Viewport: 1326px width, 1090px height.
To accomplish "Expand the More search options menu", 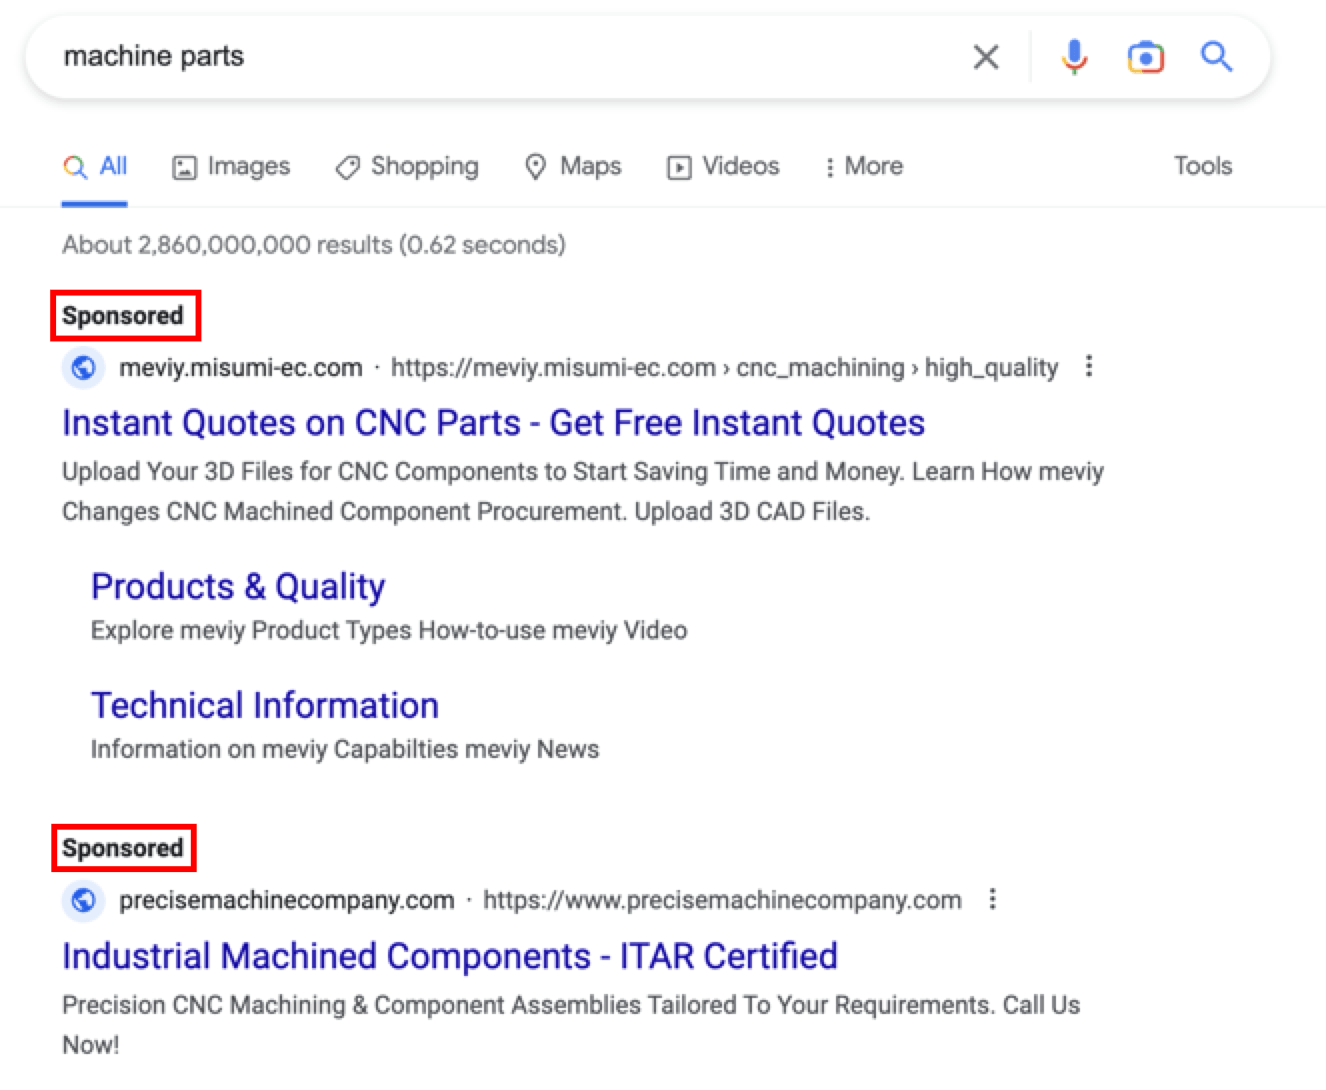I will tap(863, 166).
